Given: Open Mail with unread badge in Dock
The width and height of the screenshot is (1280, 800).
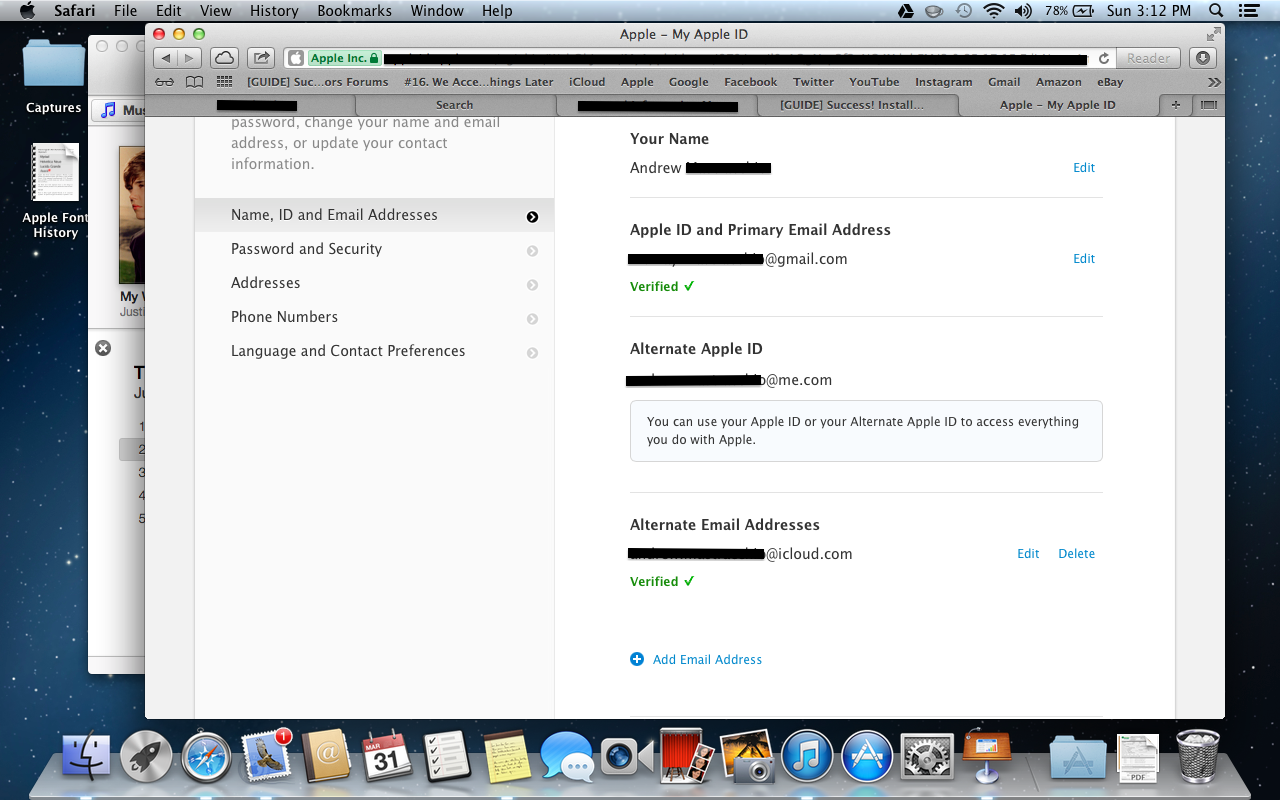Looking at the screenshot, I should [x=266, y=757].
